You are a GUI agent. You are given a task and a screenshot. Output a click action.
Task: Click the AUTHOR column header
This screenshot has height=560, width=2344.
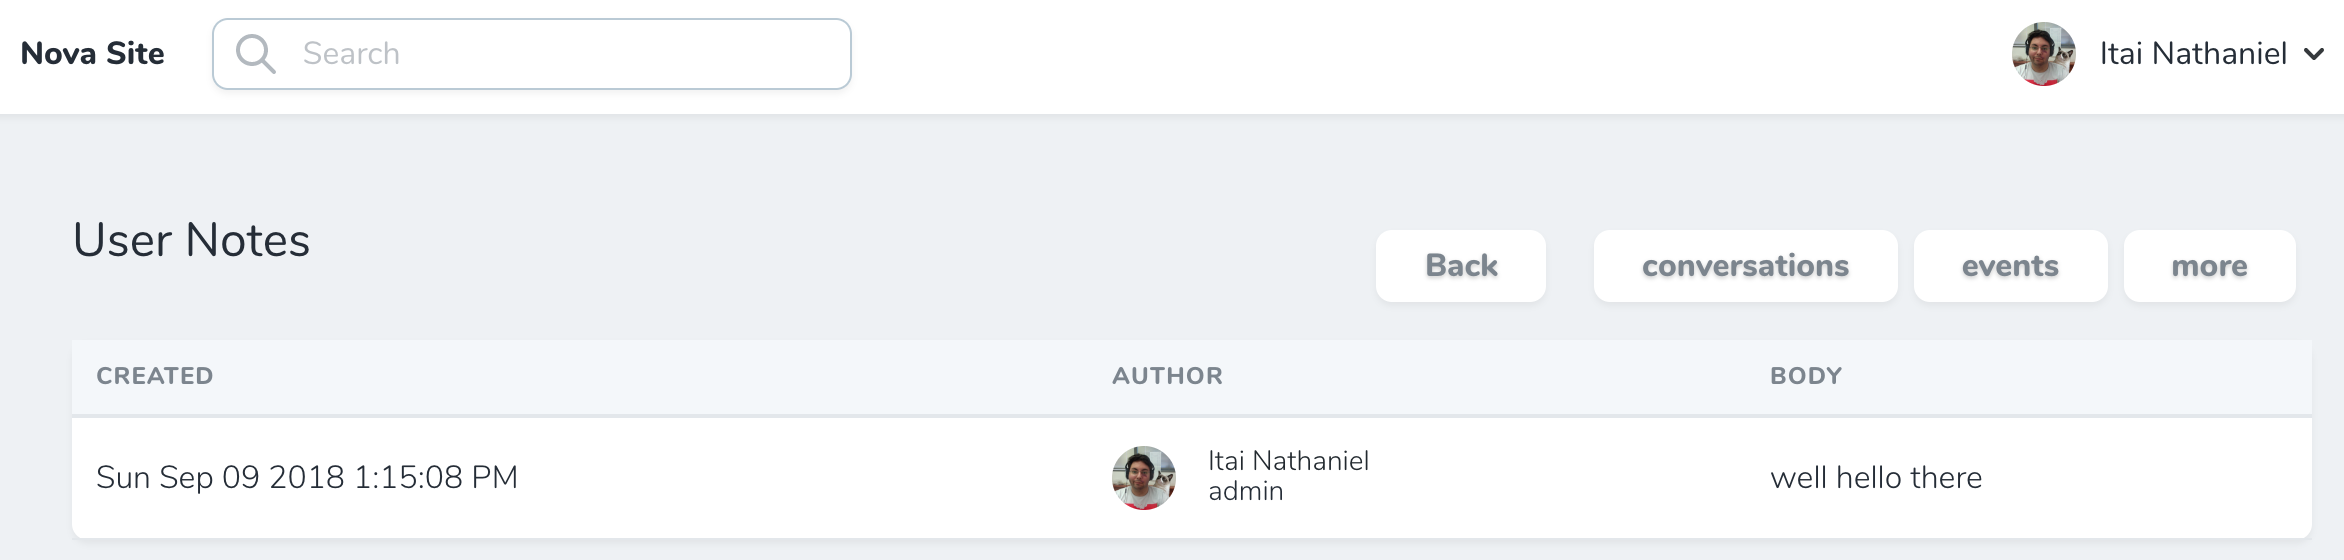coord(1167,376)
